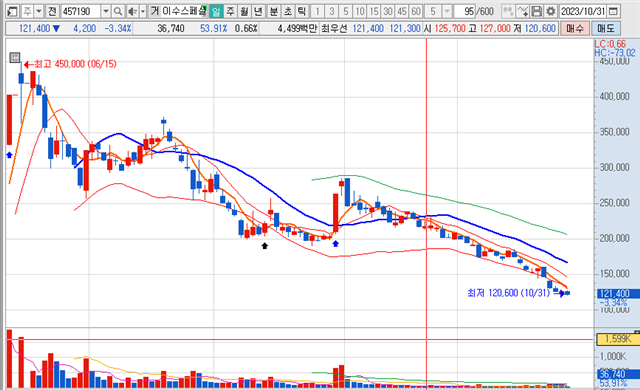Click the 1,599K volume level tag
640x390 pixels.
coord(618,339)
